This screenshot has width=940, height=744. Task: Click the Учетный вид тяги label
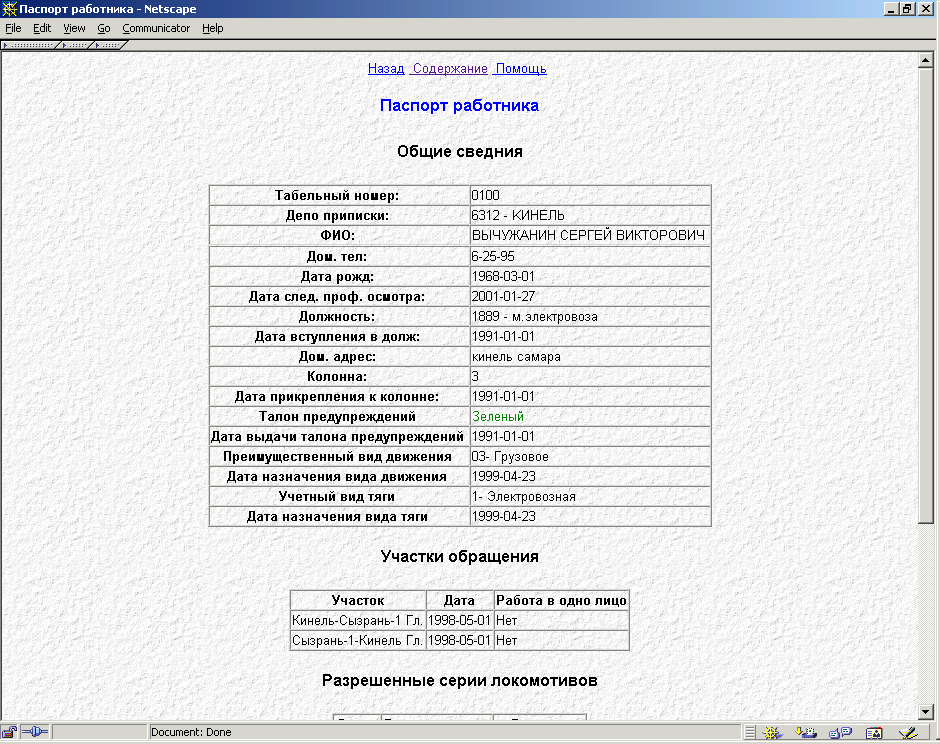pyautogui.click(x=337, y=496)
